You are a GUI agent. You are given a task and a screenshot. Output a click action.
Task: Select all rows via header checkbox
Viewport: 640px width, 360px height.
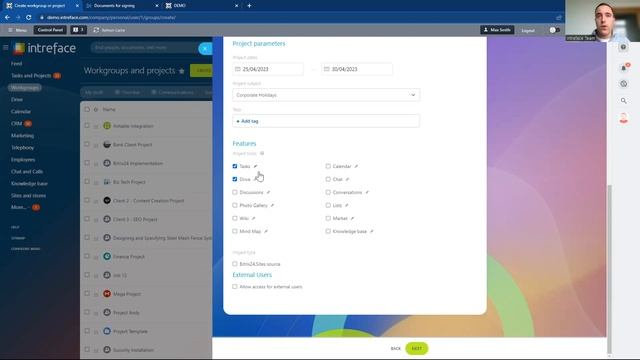(x=87, y=109)
